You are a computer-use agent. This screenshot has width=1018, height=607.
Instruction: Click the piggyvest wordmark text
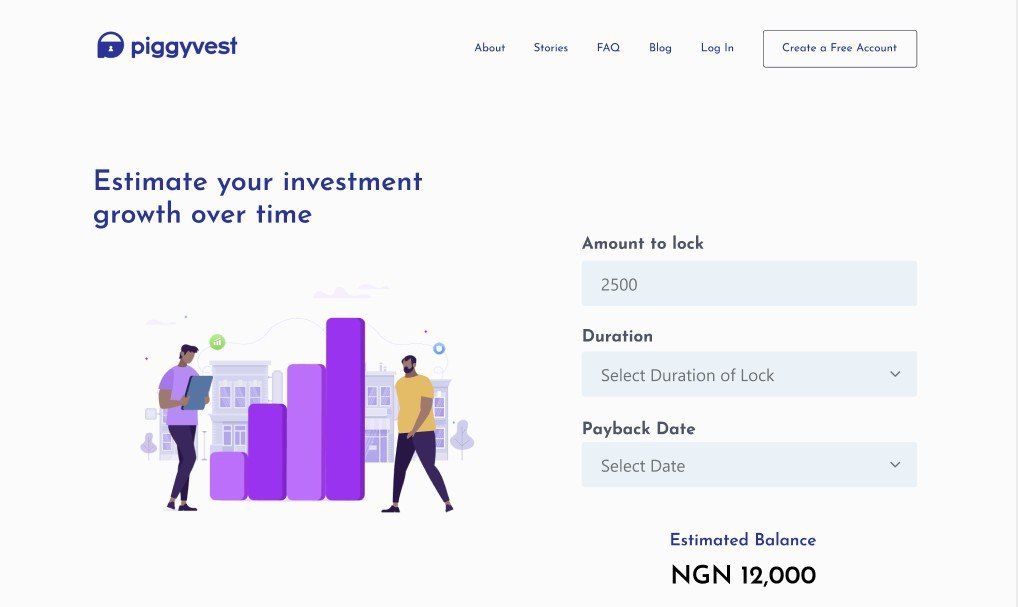click(x=184, y=47)
